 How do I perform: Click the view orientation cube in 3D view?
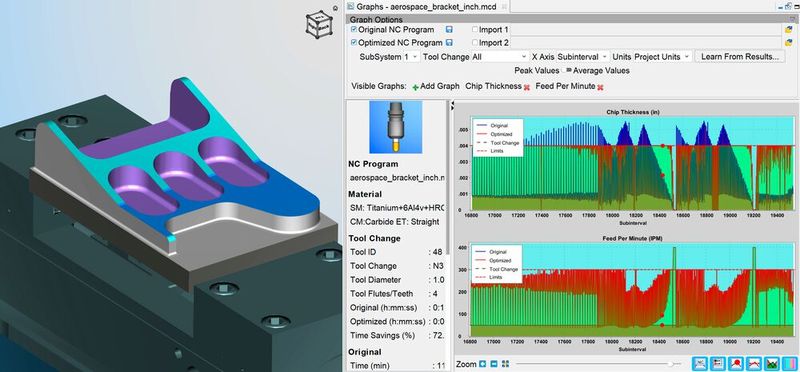(x=320, y=24)
